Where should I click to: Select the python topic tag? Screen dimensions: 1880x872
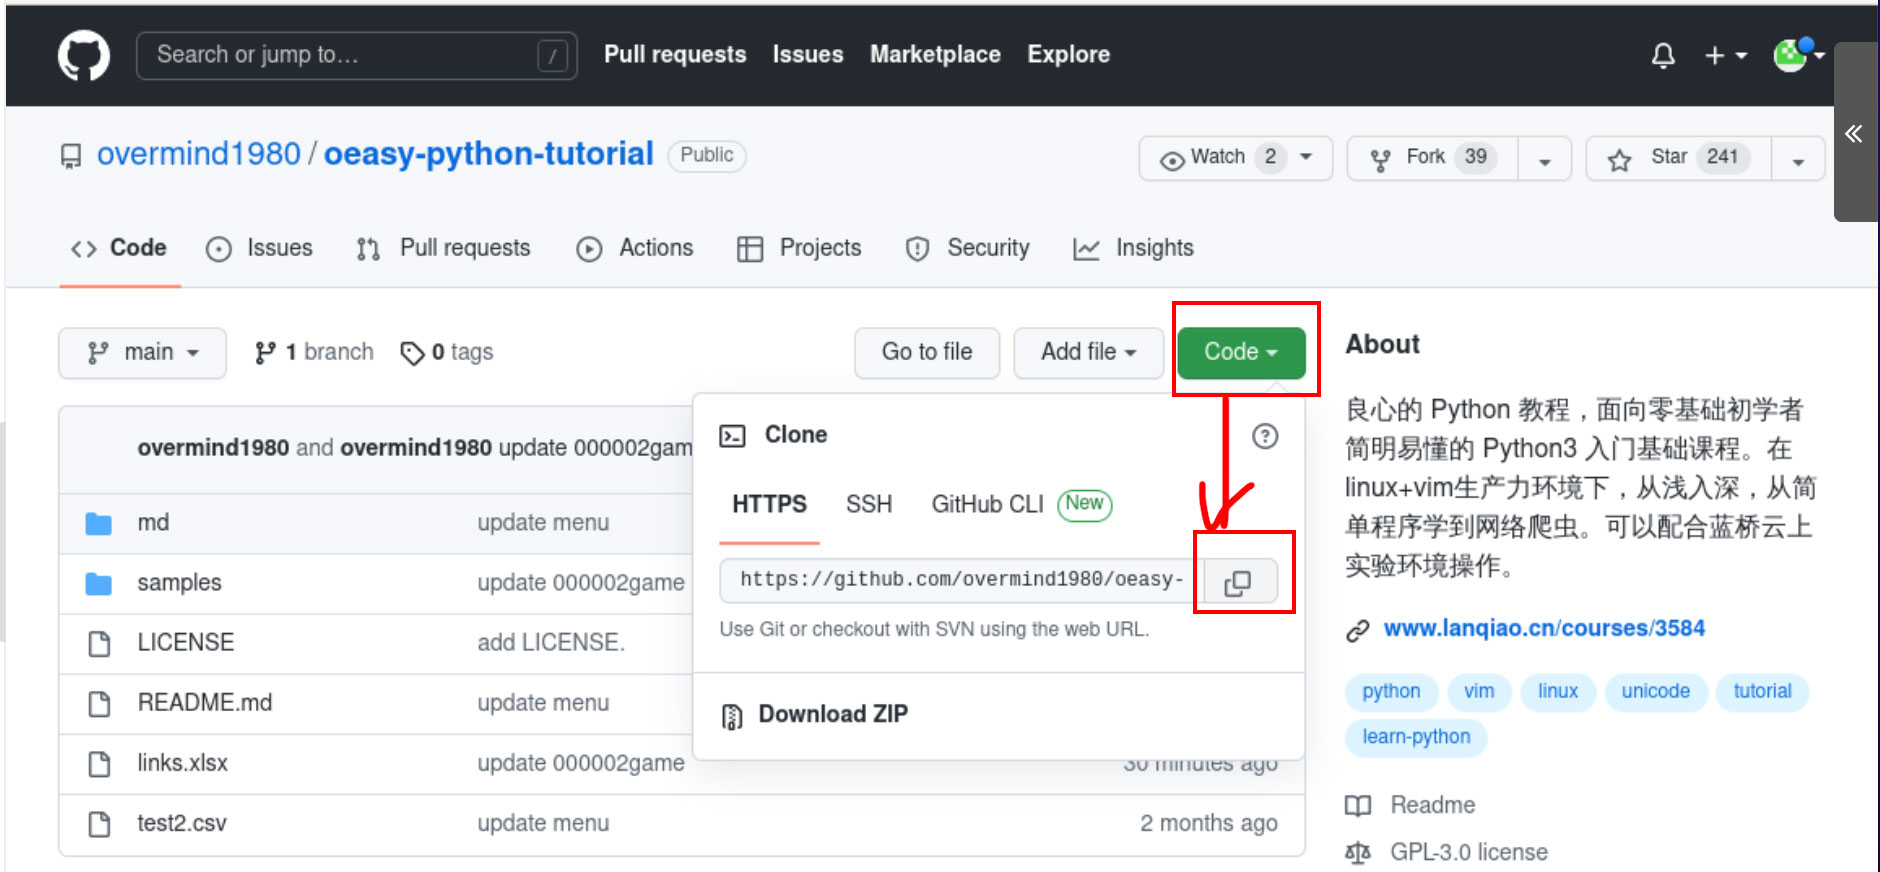click(1391, 692)
